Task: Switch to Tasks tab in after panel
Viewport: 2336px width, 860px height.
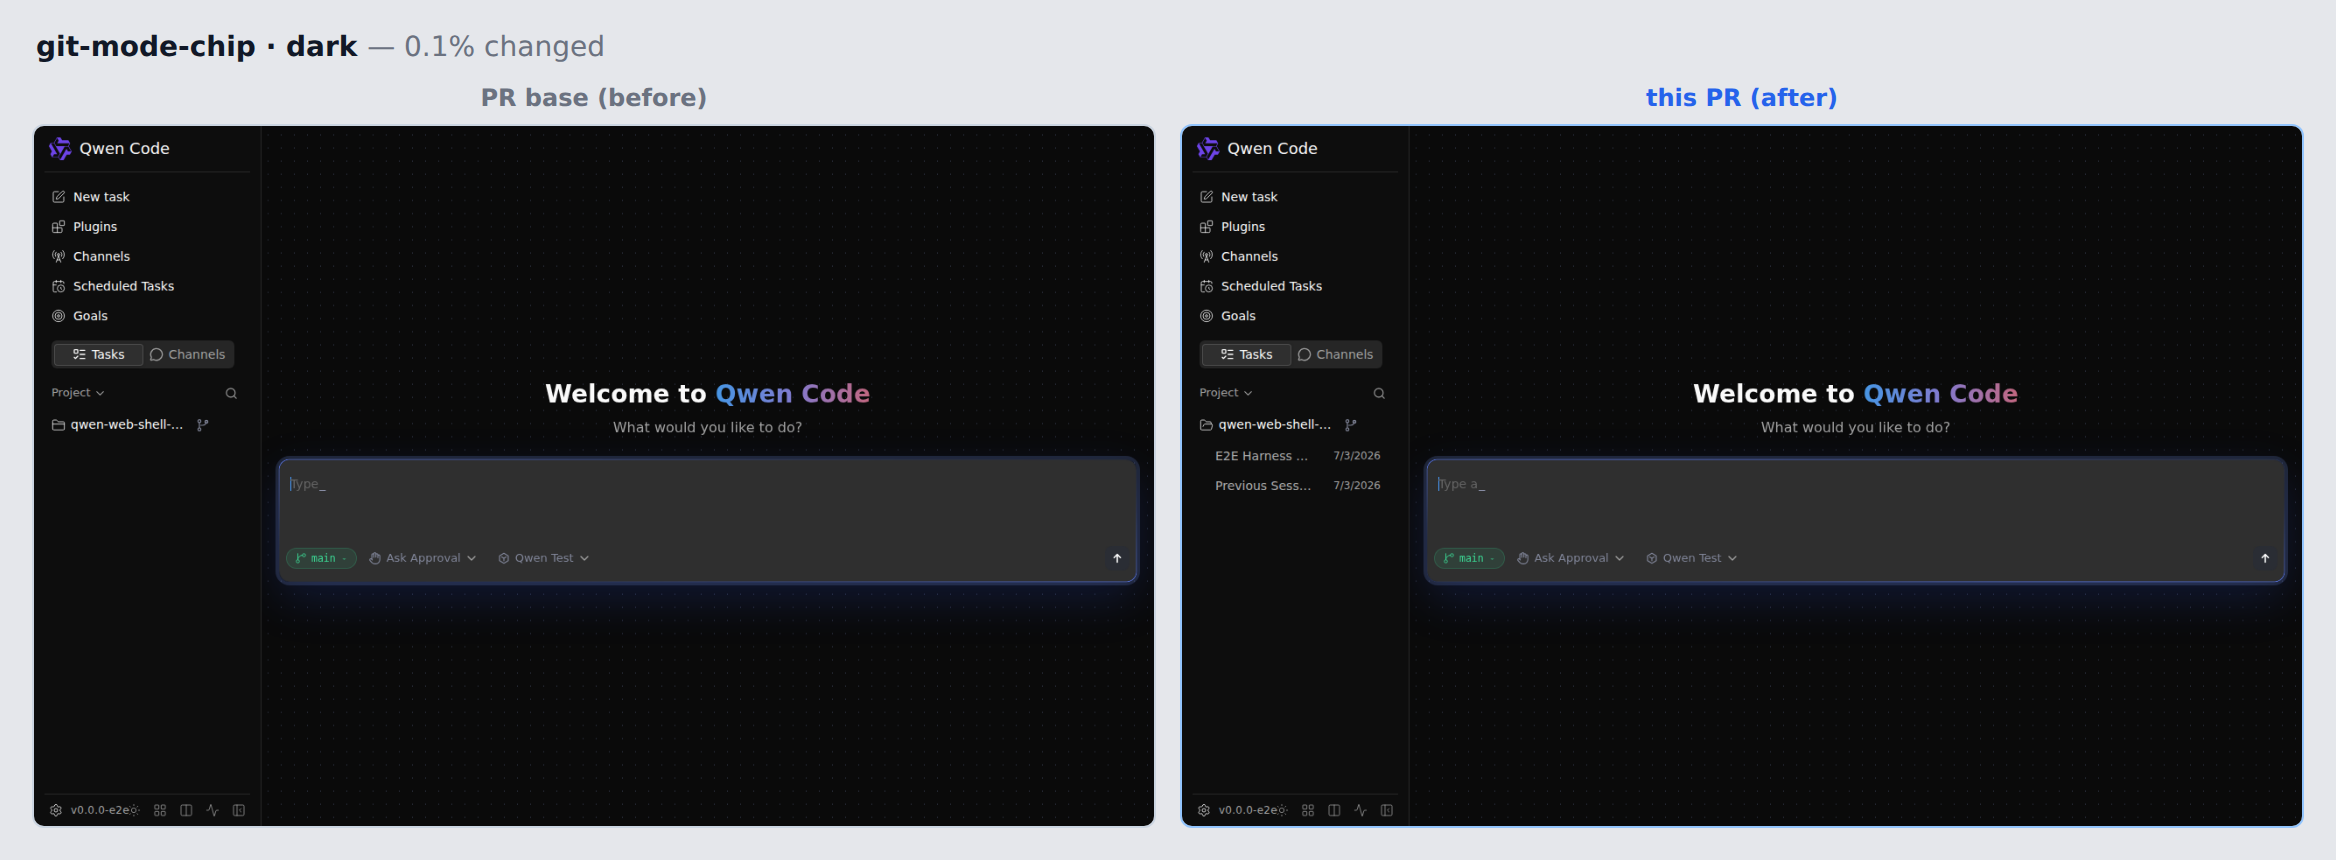Action: 1247,355
